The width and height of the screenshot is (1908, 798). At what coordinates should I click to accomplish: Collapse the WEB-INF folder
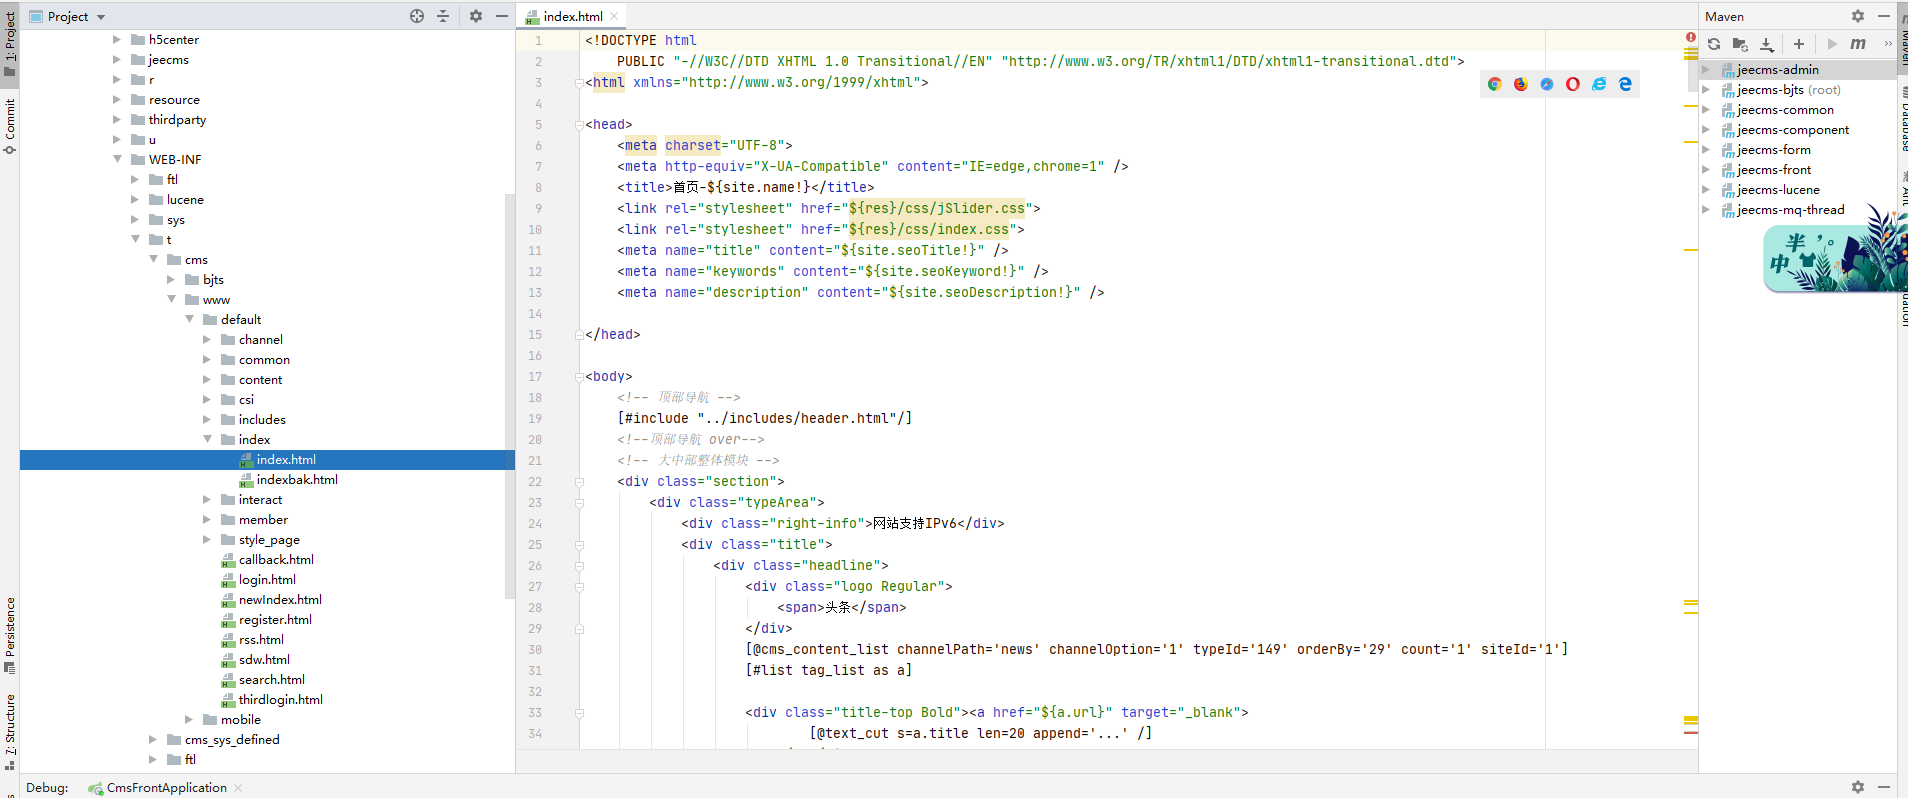click(117, 159)
